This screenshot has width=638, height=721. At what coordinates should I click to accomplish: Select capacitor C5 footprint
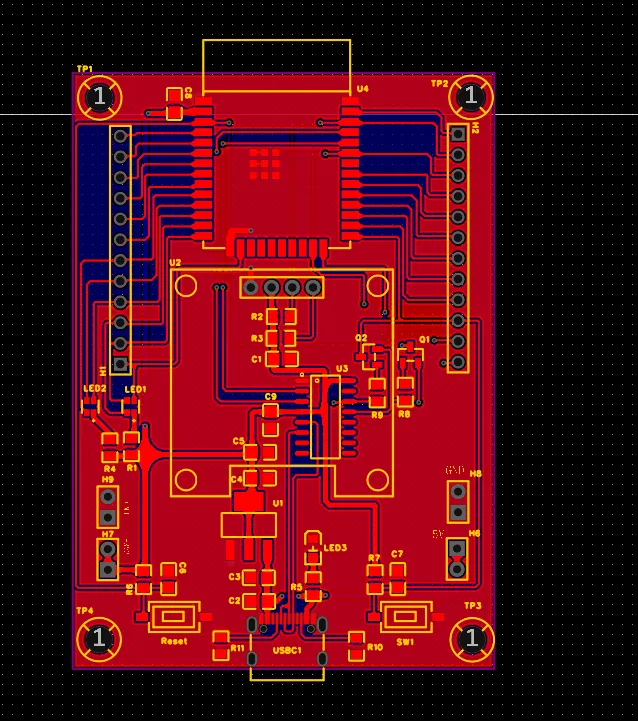tap(260, 452)
